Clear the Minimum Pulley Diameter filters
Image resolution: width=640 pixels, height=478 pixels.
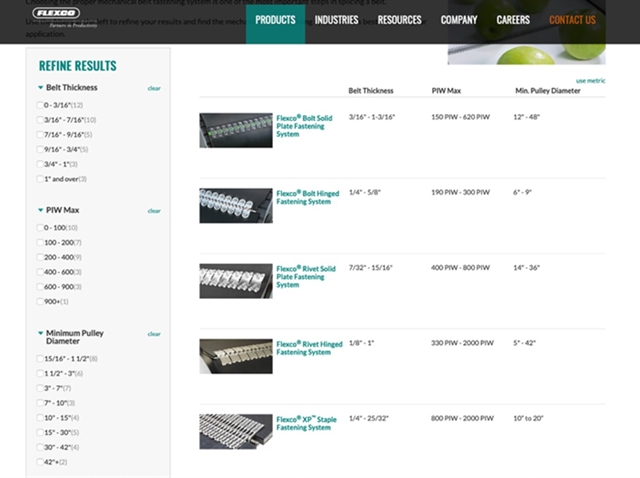(x=154, y=334)
